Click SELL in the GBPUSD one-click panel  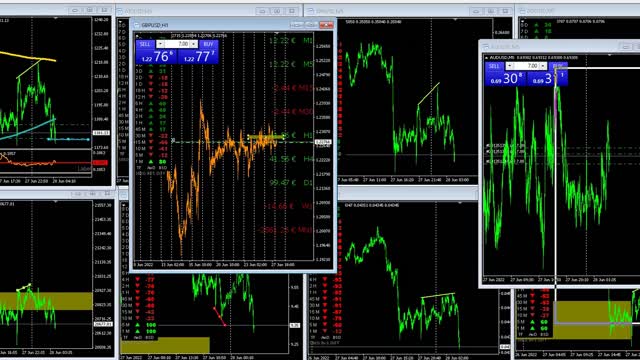[x=145, y=44]
